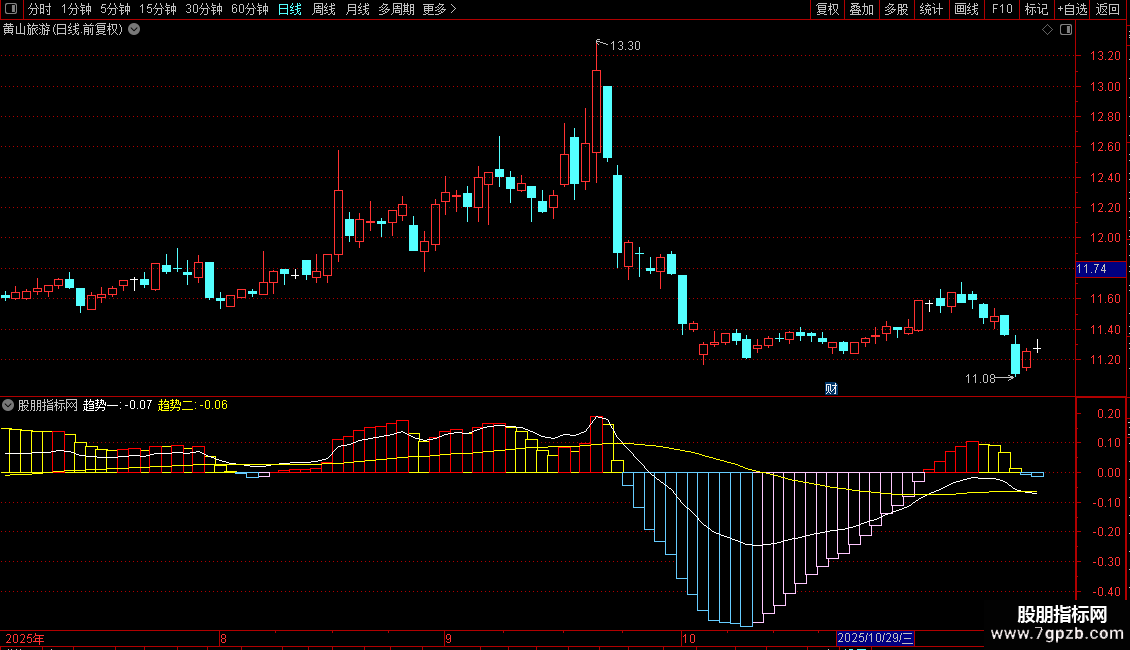
Task: Click the 2025/10/29 date marker
Action: click(875, 638)
